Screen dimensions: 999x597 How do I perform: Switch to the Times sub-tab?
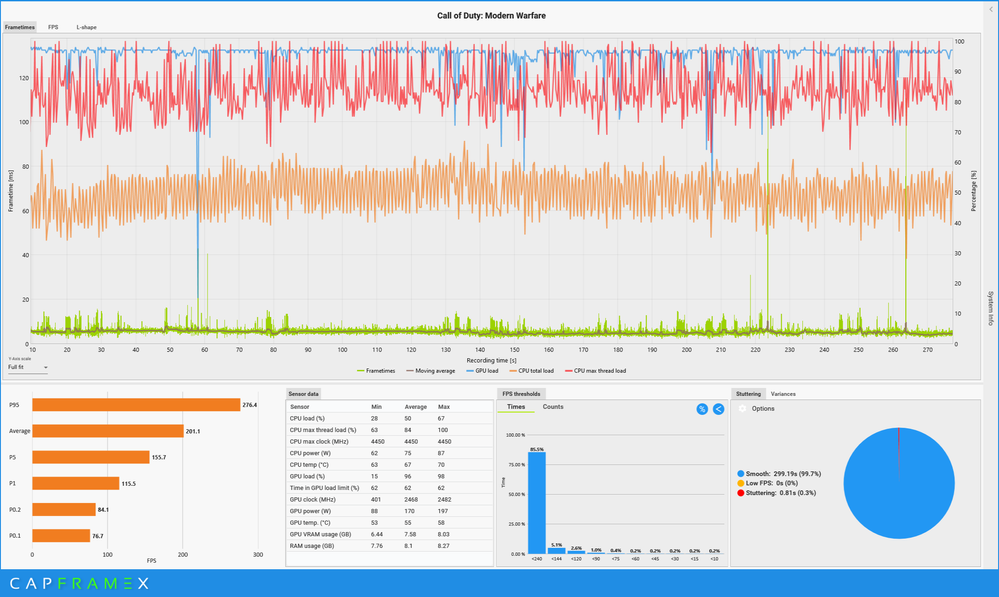(516, 406)
